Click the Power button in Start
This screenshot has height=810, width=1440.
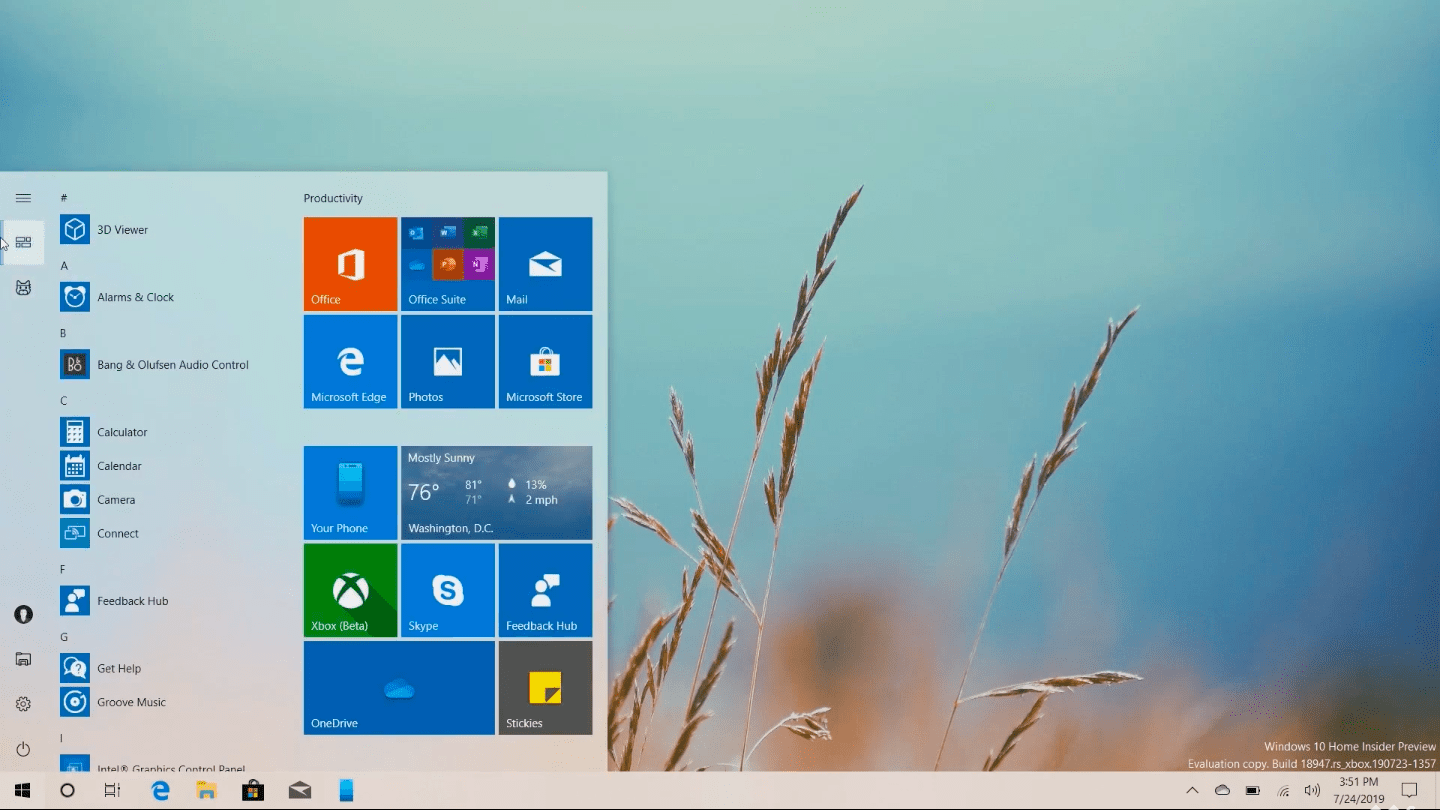tap(23, 749)
